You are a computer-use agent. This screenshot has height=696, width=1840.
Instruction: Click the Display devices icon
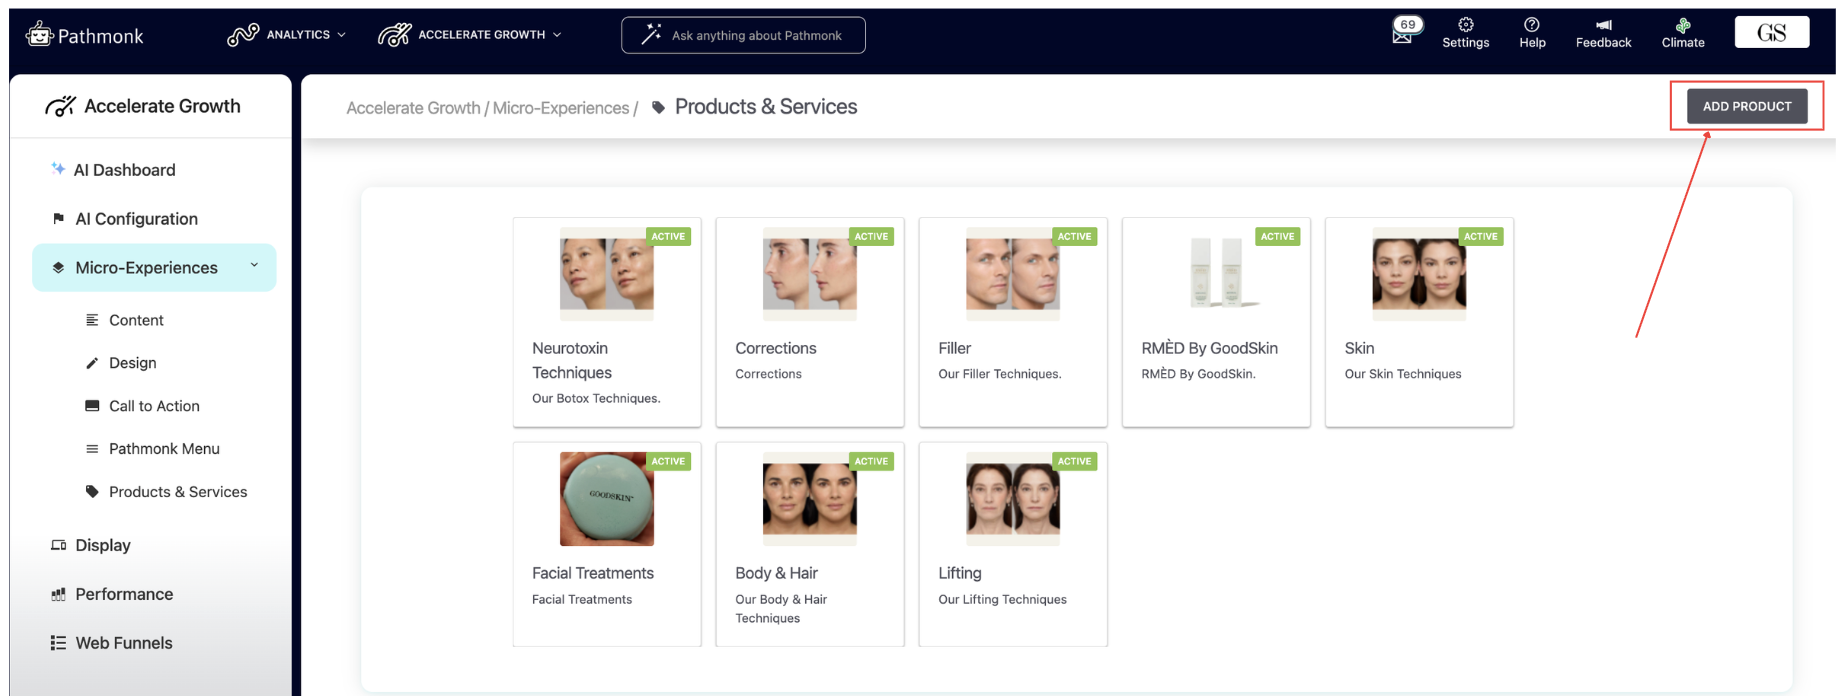tap(58, 545)
